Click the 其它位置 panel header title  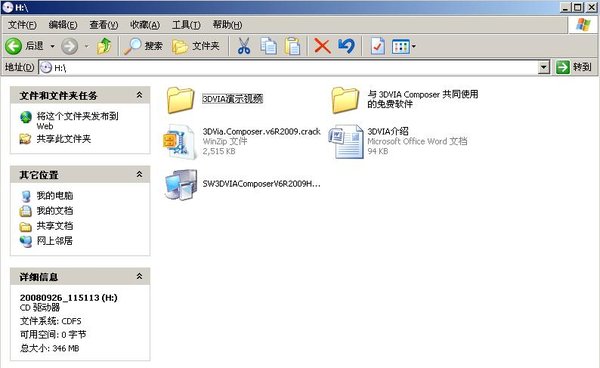click(x=39, y=175)
